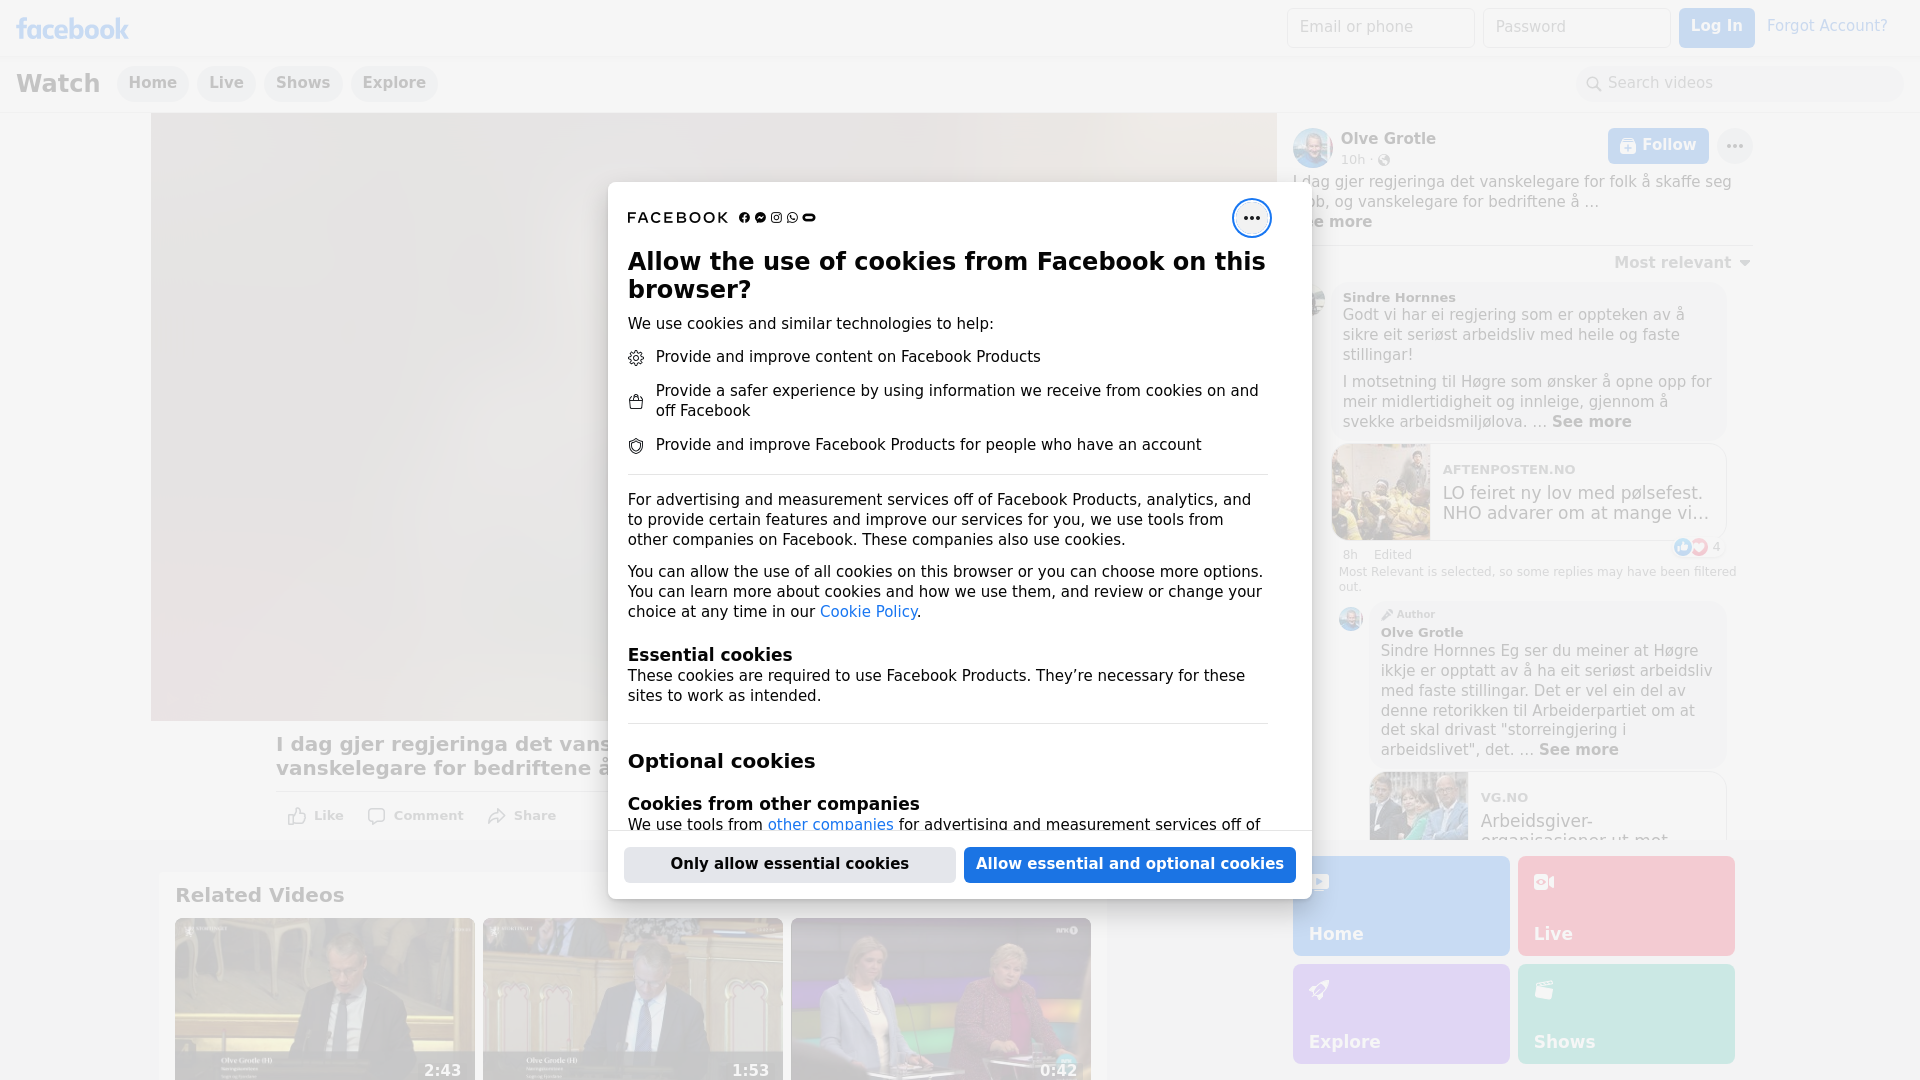Choose Allow essential and optional cookies
This screenshot has width=1920, height=1080.
(x=1130, y=865)
